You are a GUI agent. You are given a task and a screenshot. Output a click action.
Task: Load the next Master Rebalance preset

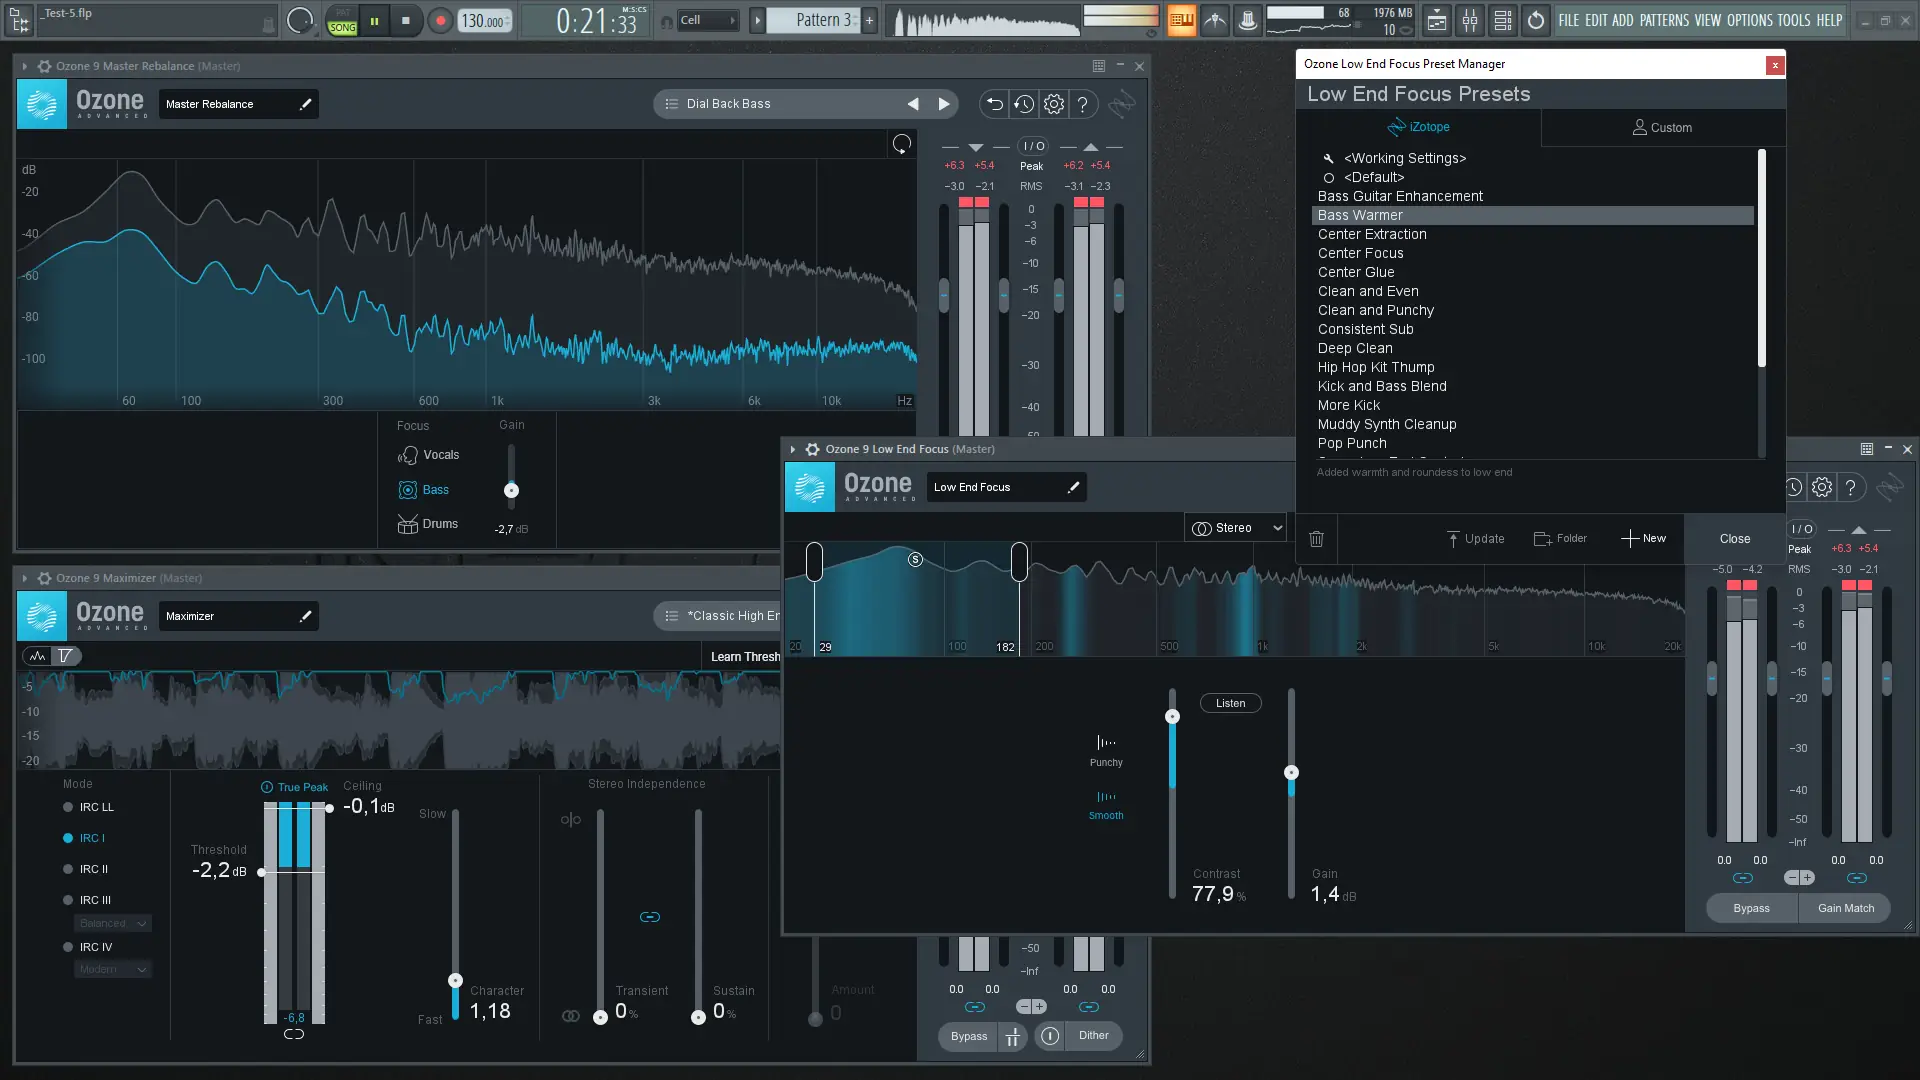click(943, 104)
